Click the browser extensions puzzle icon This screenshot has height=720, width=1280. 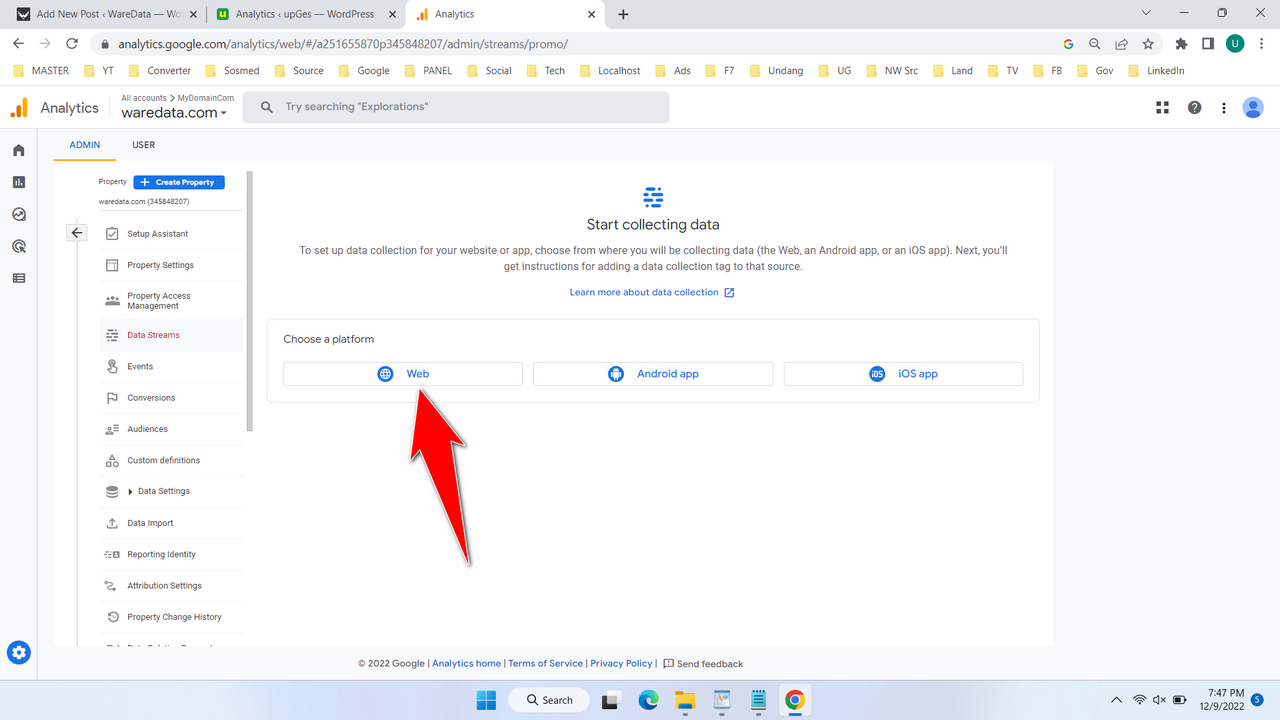coord(1181,44)
